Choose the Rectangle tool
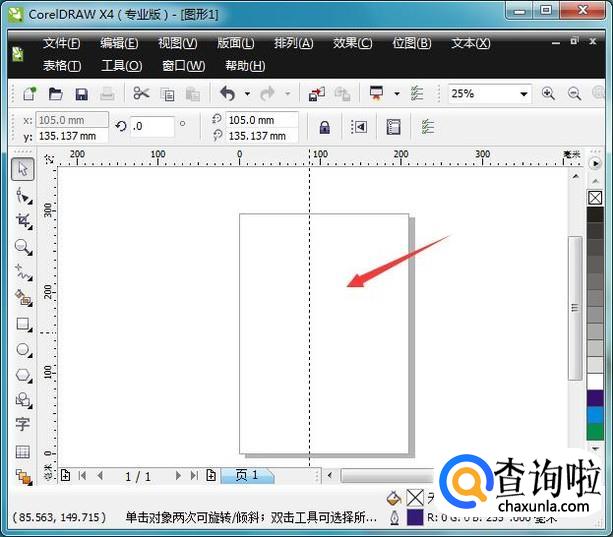613x537 pixels. tap(23, 324)
